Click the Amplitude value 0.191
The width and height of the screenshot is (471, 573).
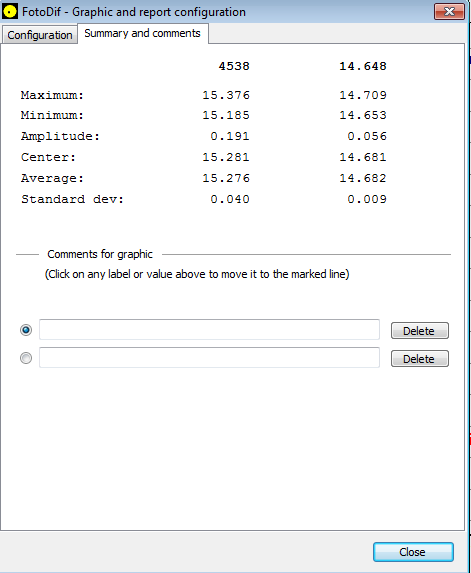click(230, 136)
